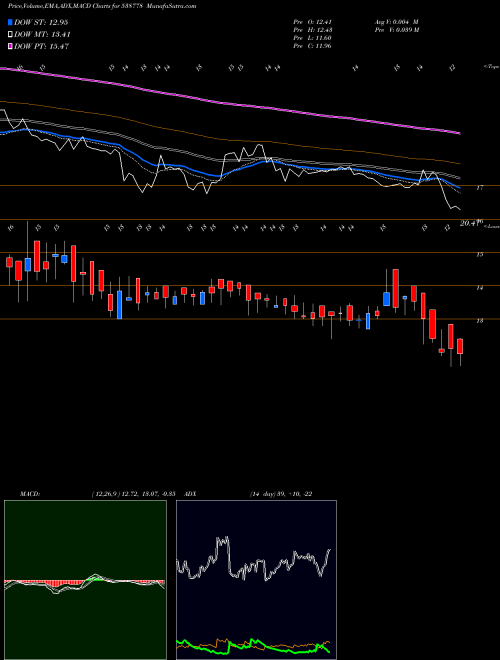The height and width of the screenshot is (660, 500).
Task: Click the 15 axis level label
Action: click(480, 255)
